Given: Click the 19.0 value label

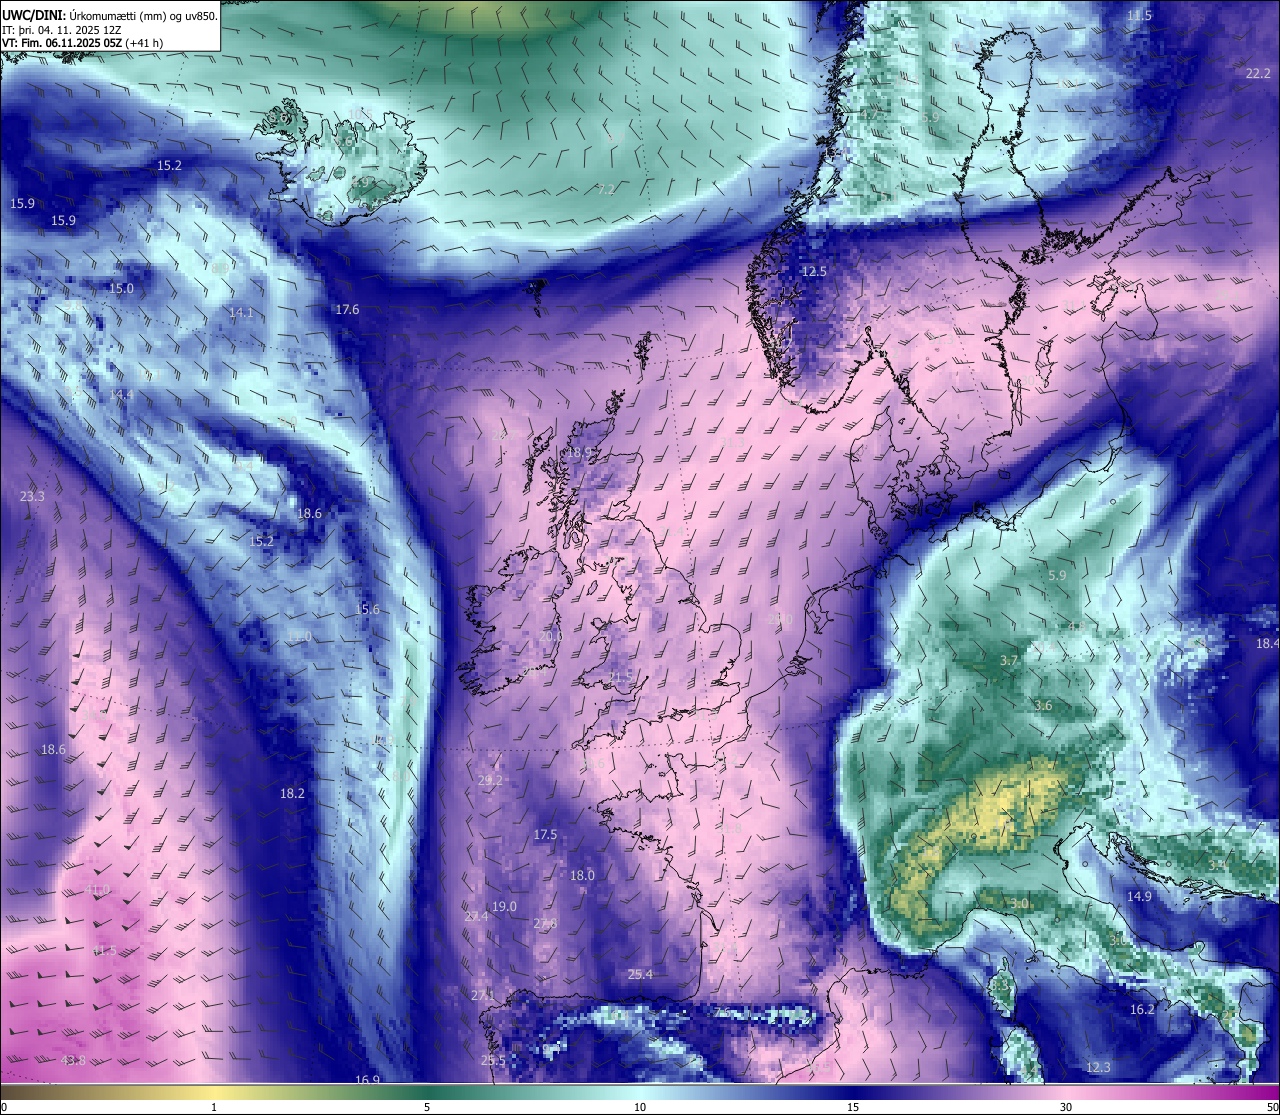Looking at the screenshot, I should click(504, 906).
